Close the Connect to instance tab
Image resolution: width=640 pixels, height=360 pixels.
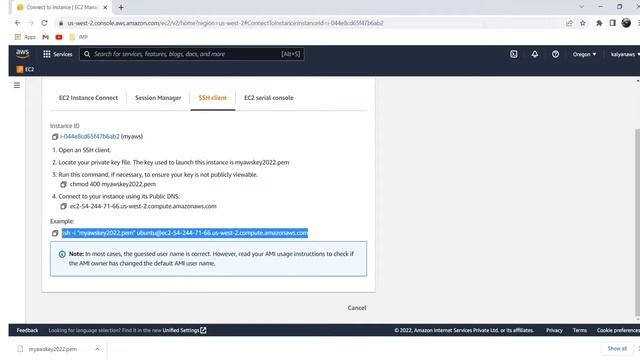[x=105, y=7]
